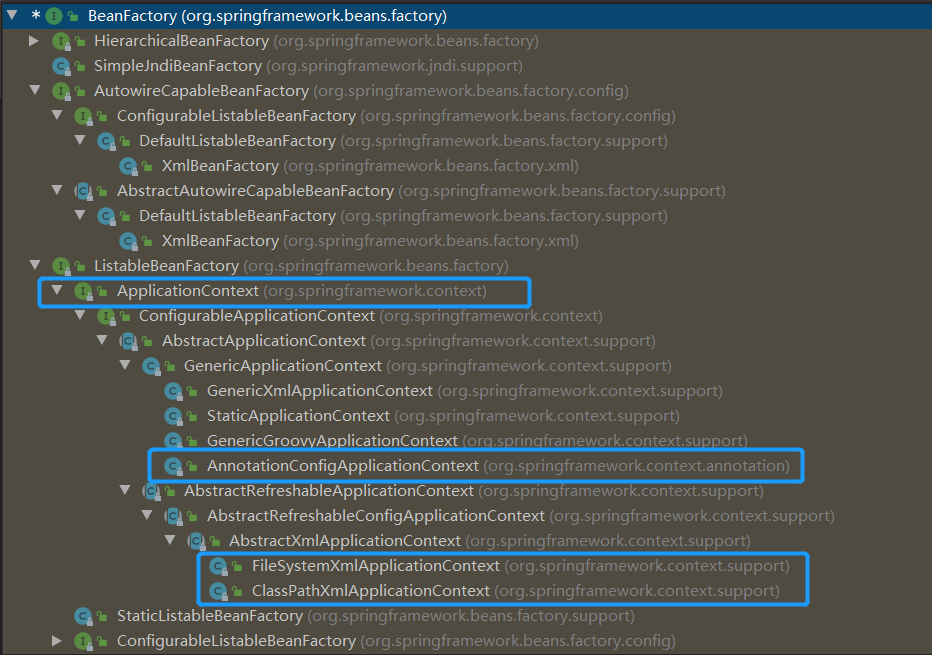
Task: Click interface icon of the expanded ConfigurableListableBeanFactory row
Action: point(83,116)
